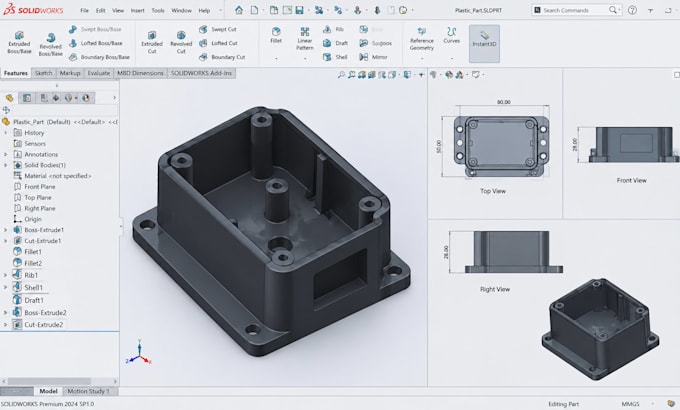Select the Rib feature tool
The width and height of the screenshot is (680, 410).
tap(333, 29)
